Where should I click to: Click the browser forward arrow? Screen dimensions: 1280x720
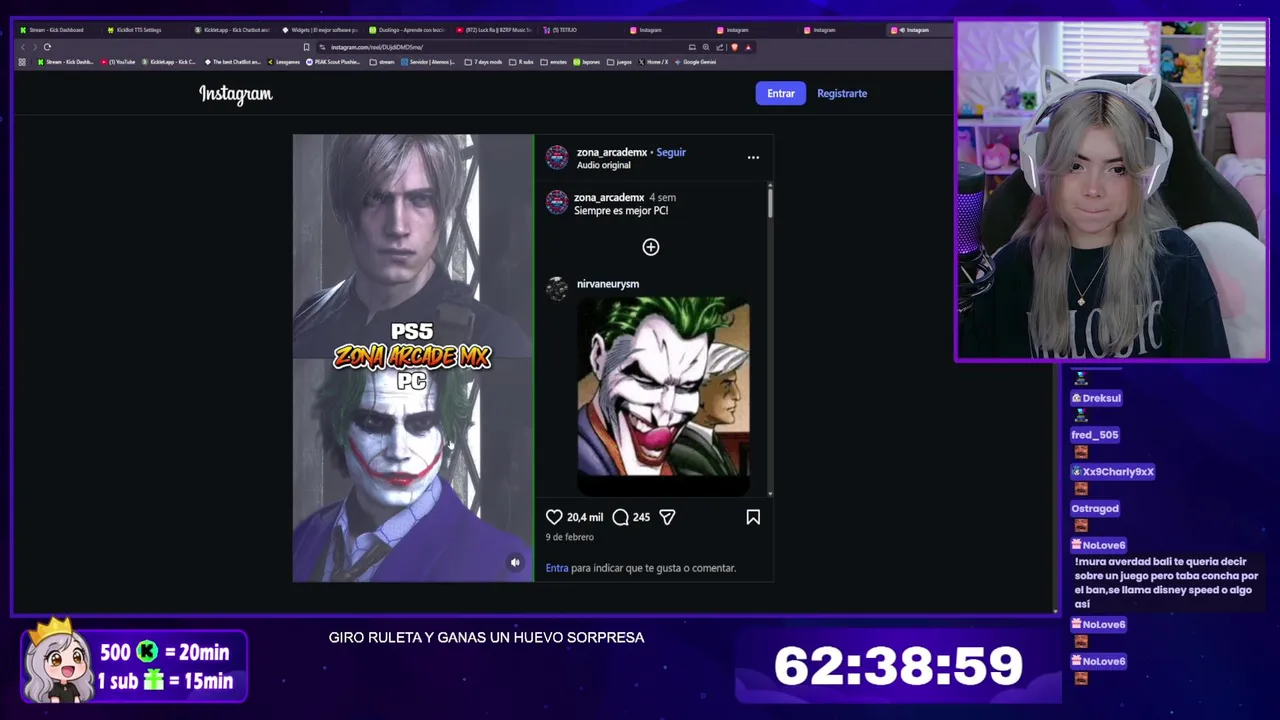(x=35, y=47)
